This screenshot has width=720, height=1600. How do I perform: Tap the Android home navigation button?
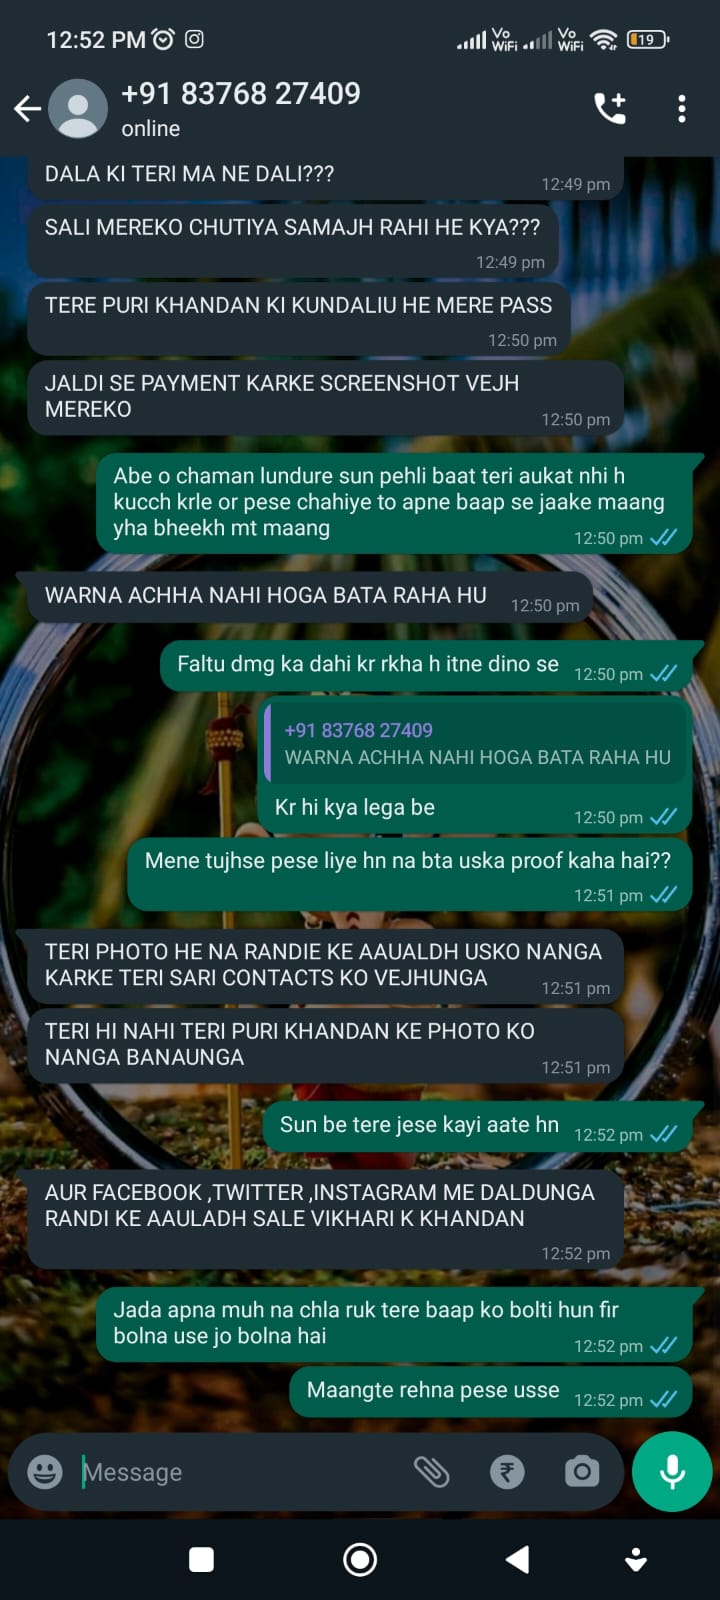pyautogui.click(x=360, y=1559)
